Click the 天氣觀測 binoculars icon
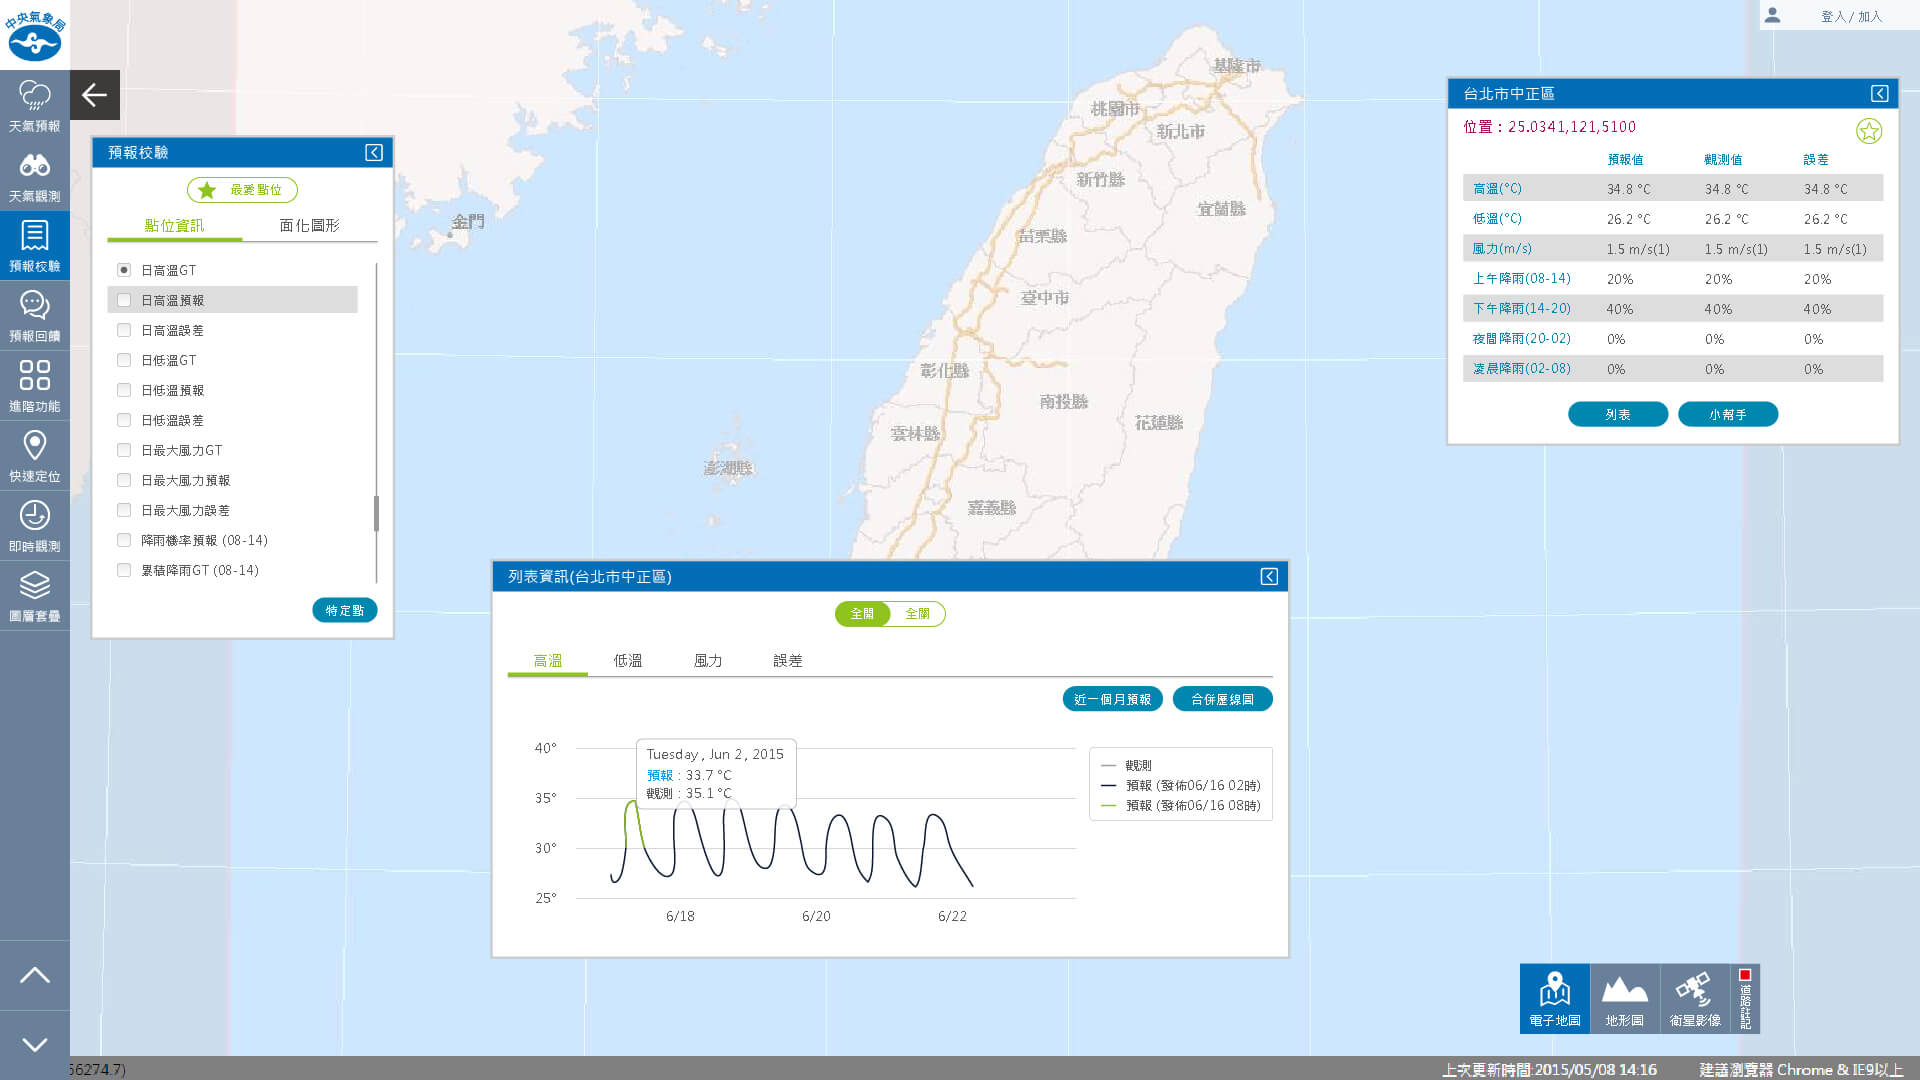The width and height of the screenshot is (1920, 1080). coord(35,175)
